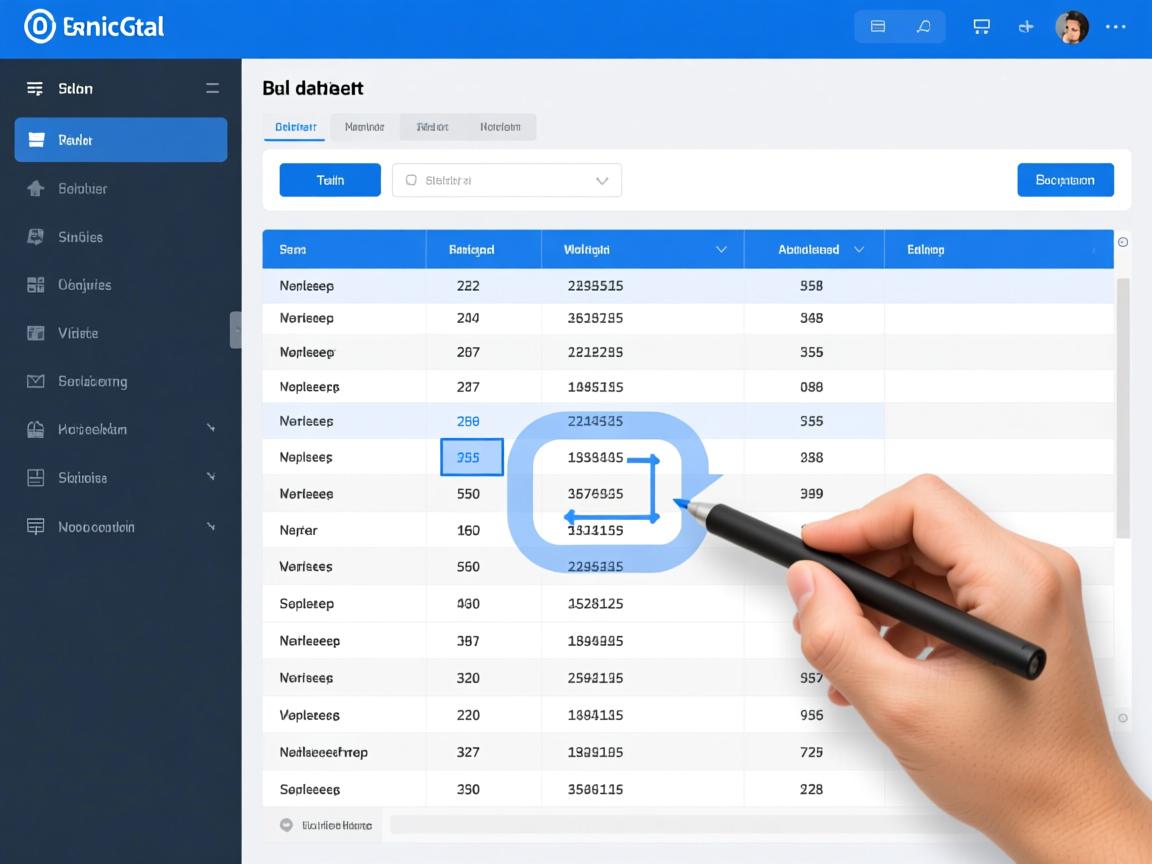Click the plus add icon in header
This screenshot has width=1152, height=864.
click(1026, 27)
